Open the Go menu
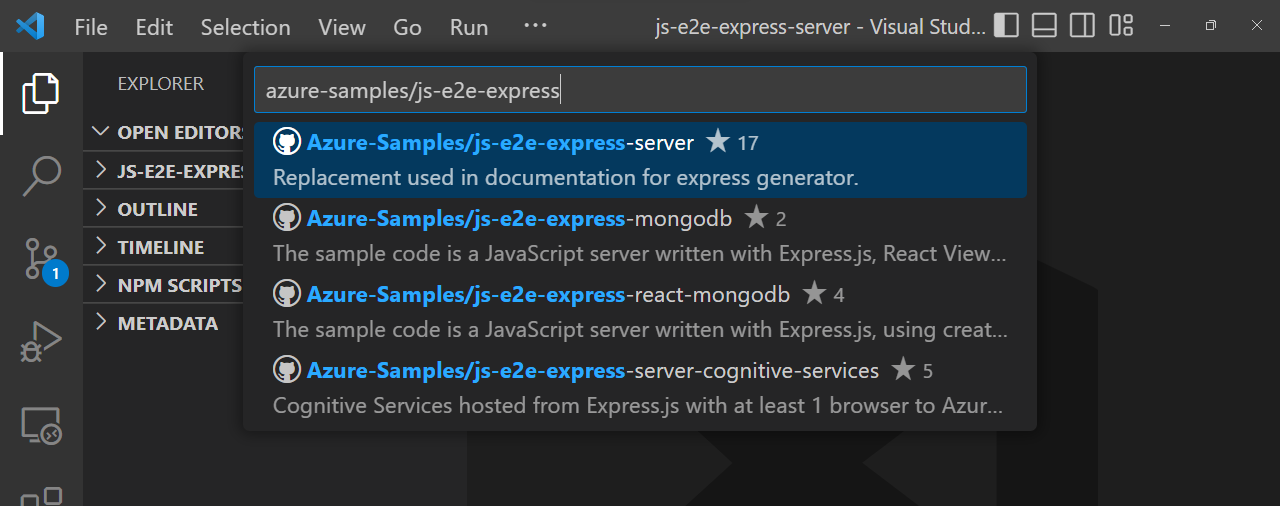 pyautogui.click(x=407, y=27)
